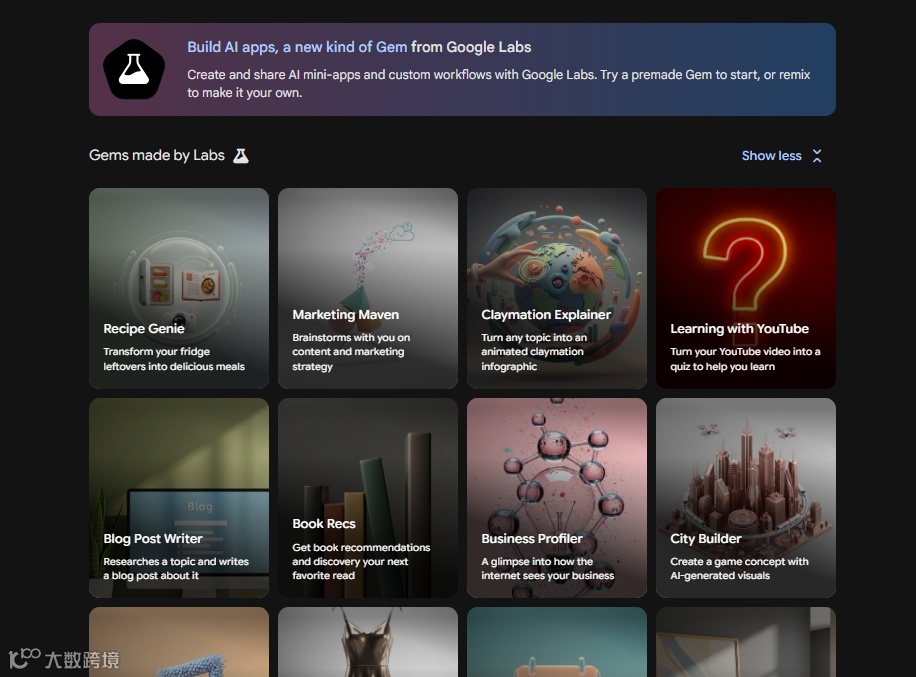This screenshot has height=677, width=916.
Task: Open the partially visible teal card with a calendar
Action: (x=557, y=642)
